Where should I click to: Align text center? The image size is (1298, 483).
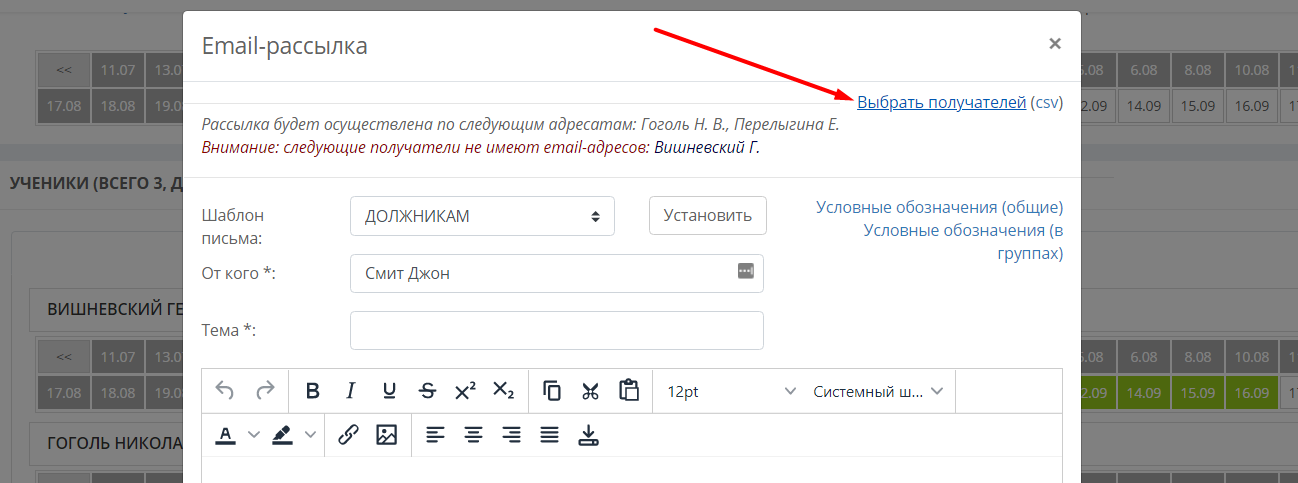pyautogui.click(x=473, y=435)
